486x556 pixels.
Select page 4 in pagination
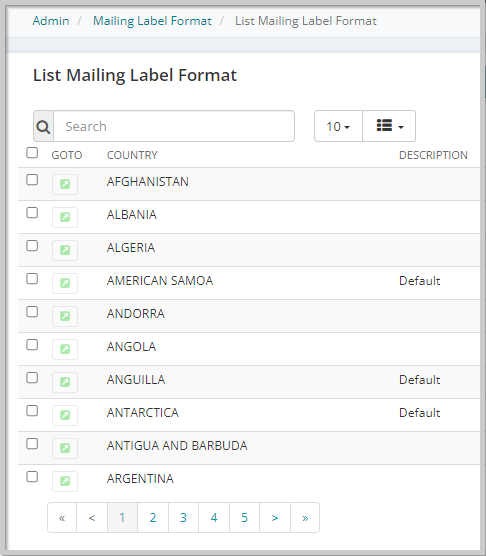(214, 518)
